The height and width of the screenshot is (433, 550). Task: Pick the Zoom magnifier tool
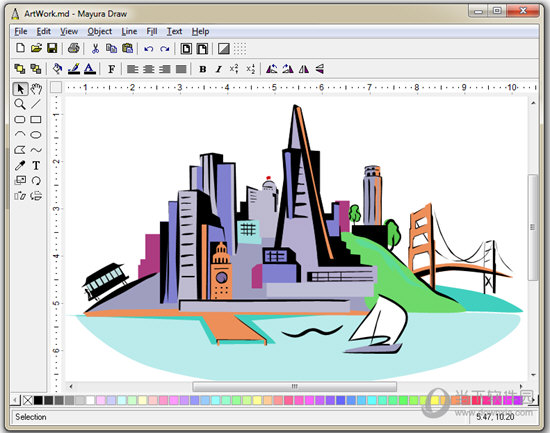20,104
